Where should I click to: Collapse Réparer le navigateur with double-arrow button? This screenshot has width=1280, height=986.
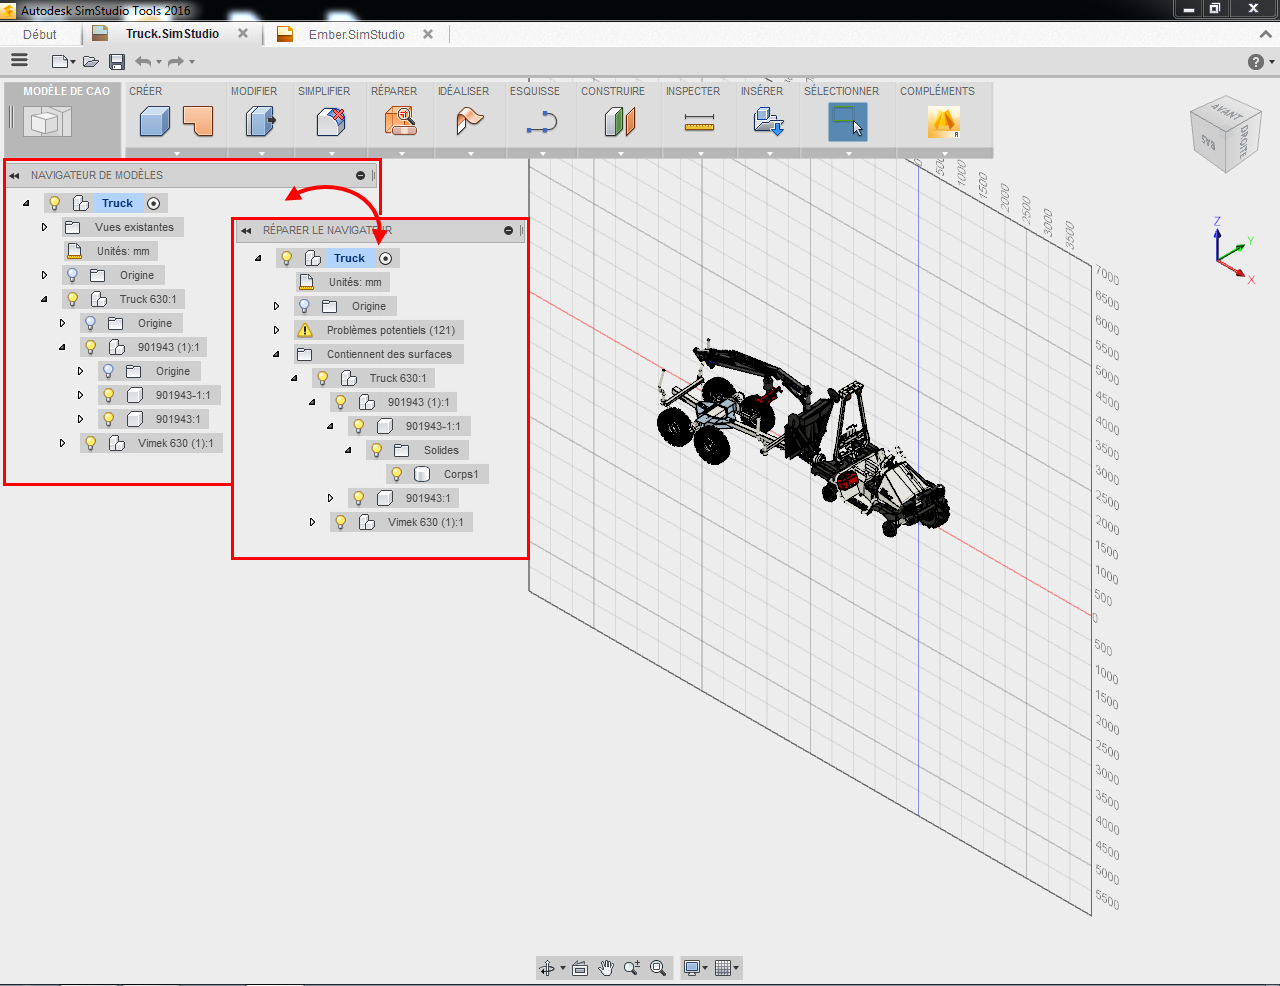(x=246, y=231)
